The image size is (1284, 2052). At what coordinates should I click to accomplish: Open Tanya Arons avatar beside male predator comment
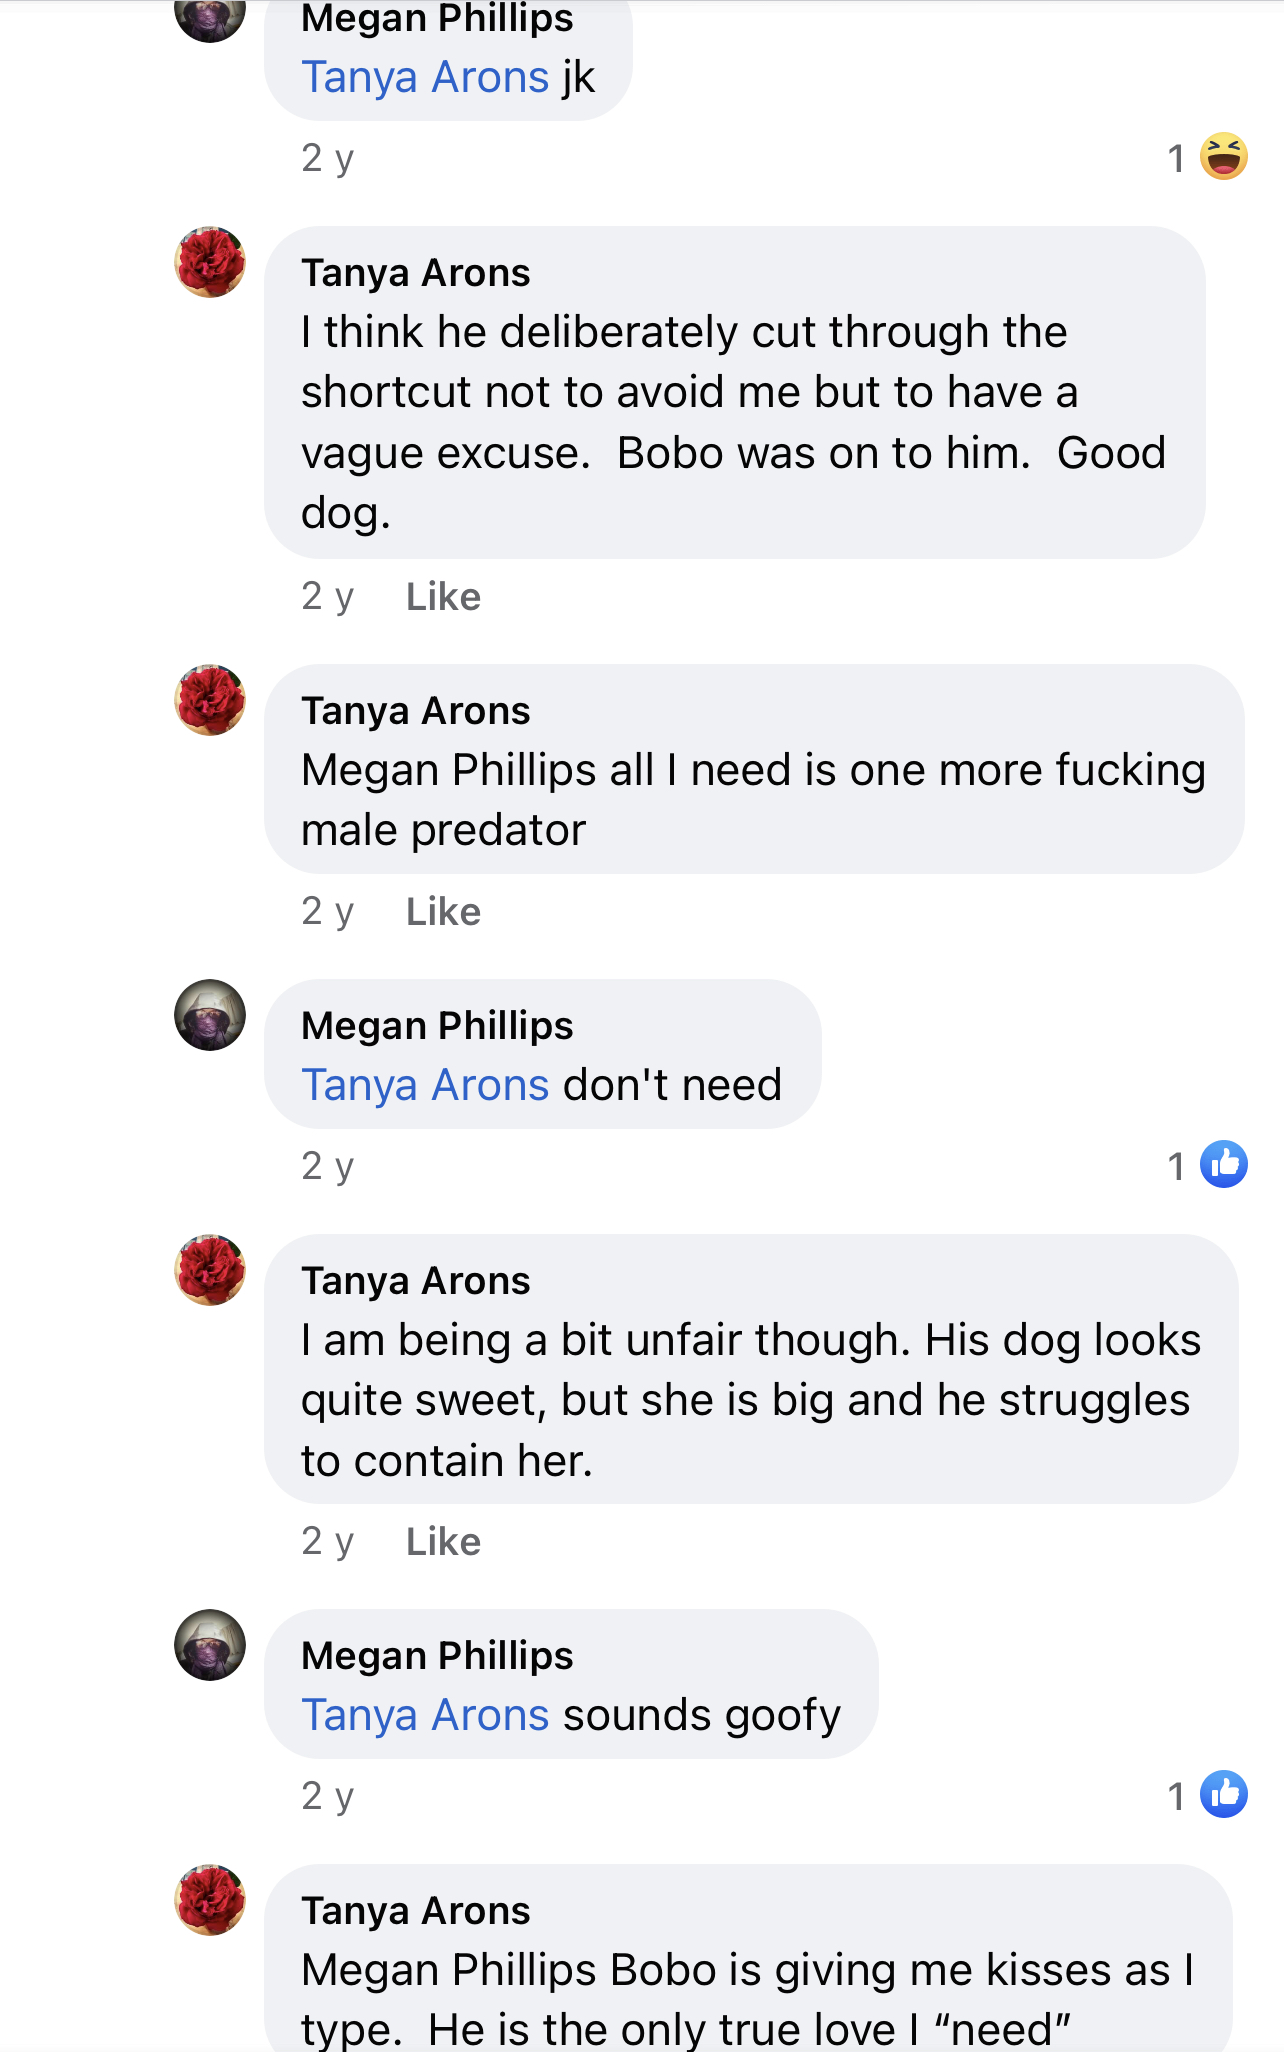coord(210,700)
